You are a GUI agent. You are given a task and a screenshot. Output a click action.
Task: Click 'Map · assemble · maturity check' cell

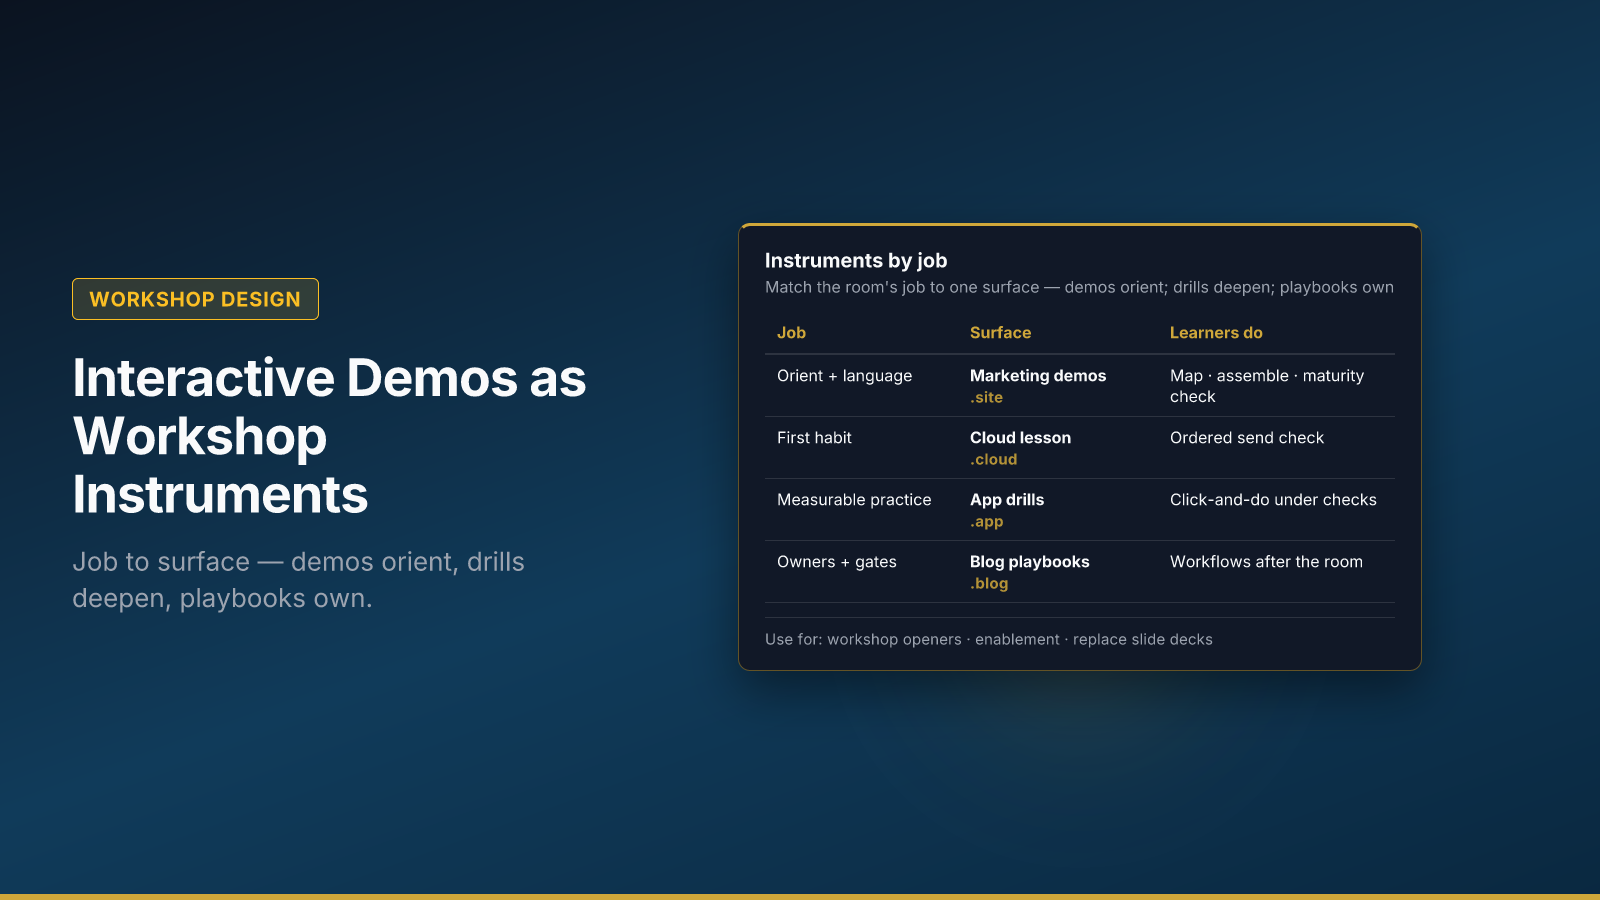click(x=1267, y=386)
